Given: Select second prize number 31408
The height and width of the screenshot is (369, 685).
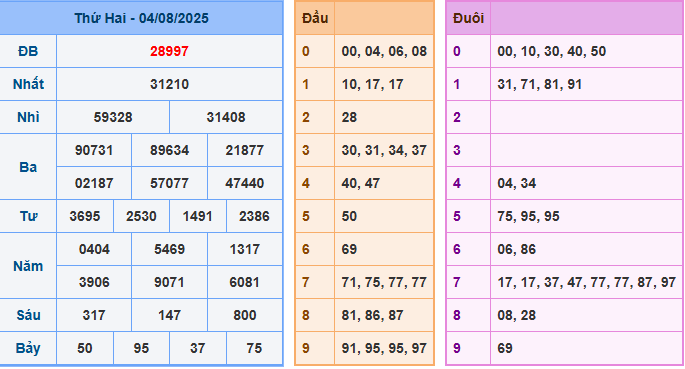Looking at the screenshot, I should 226,117.
